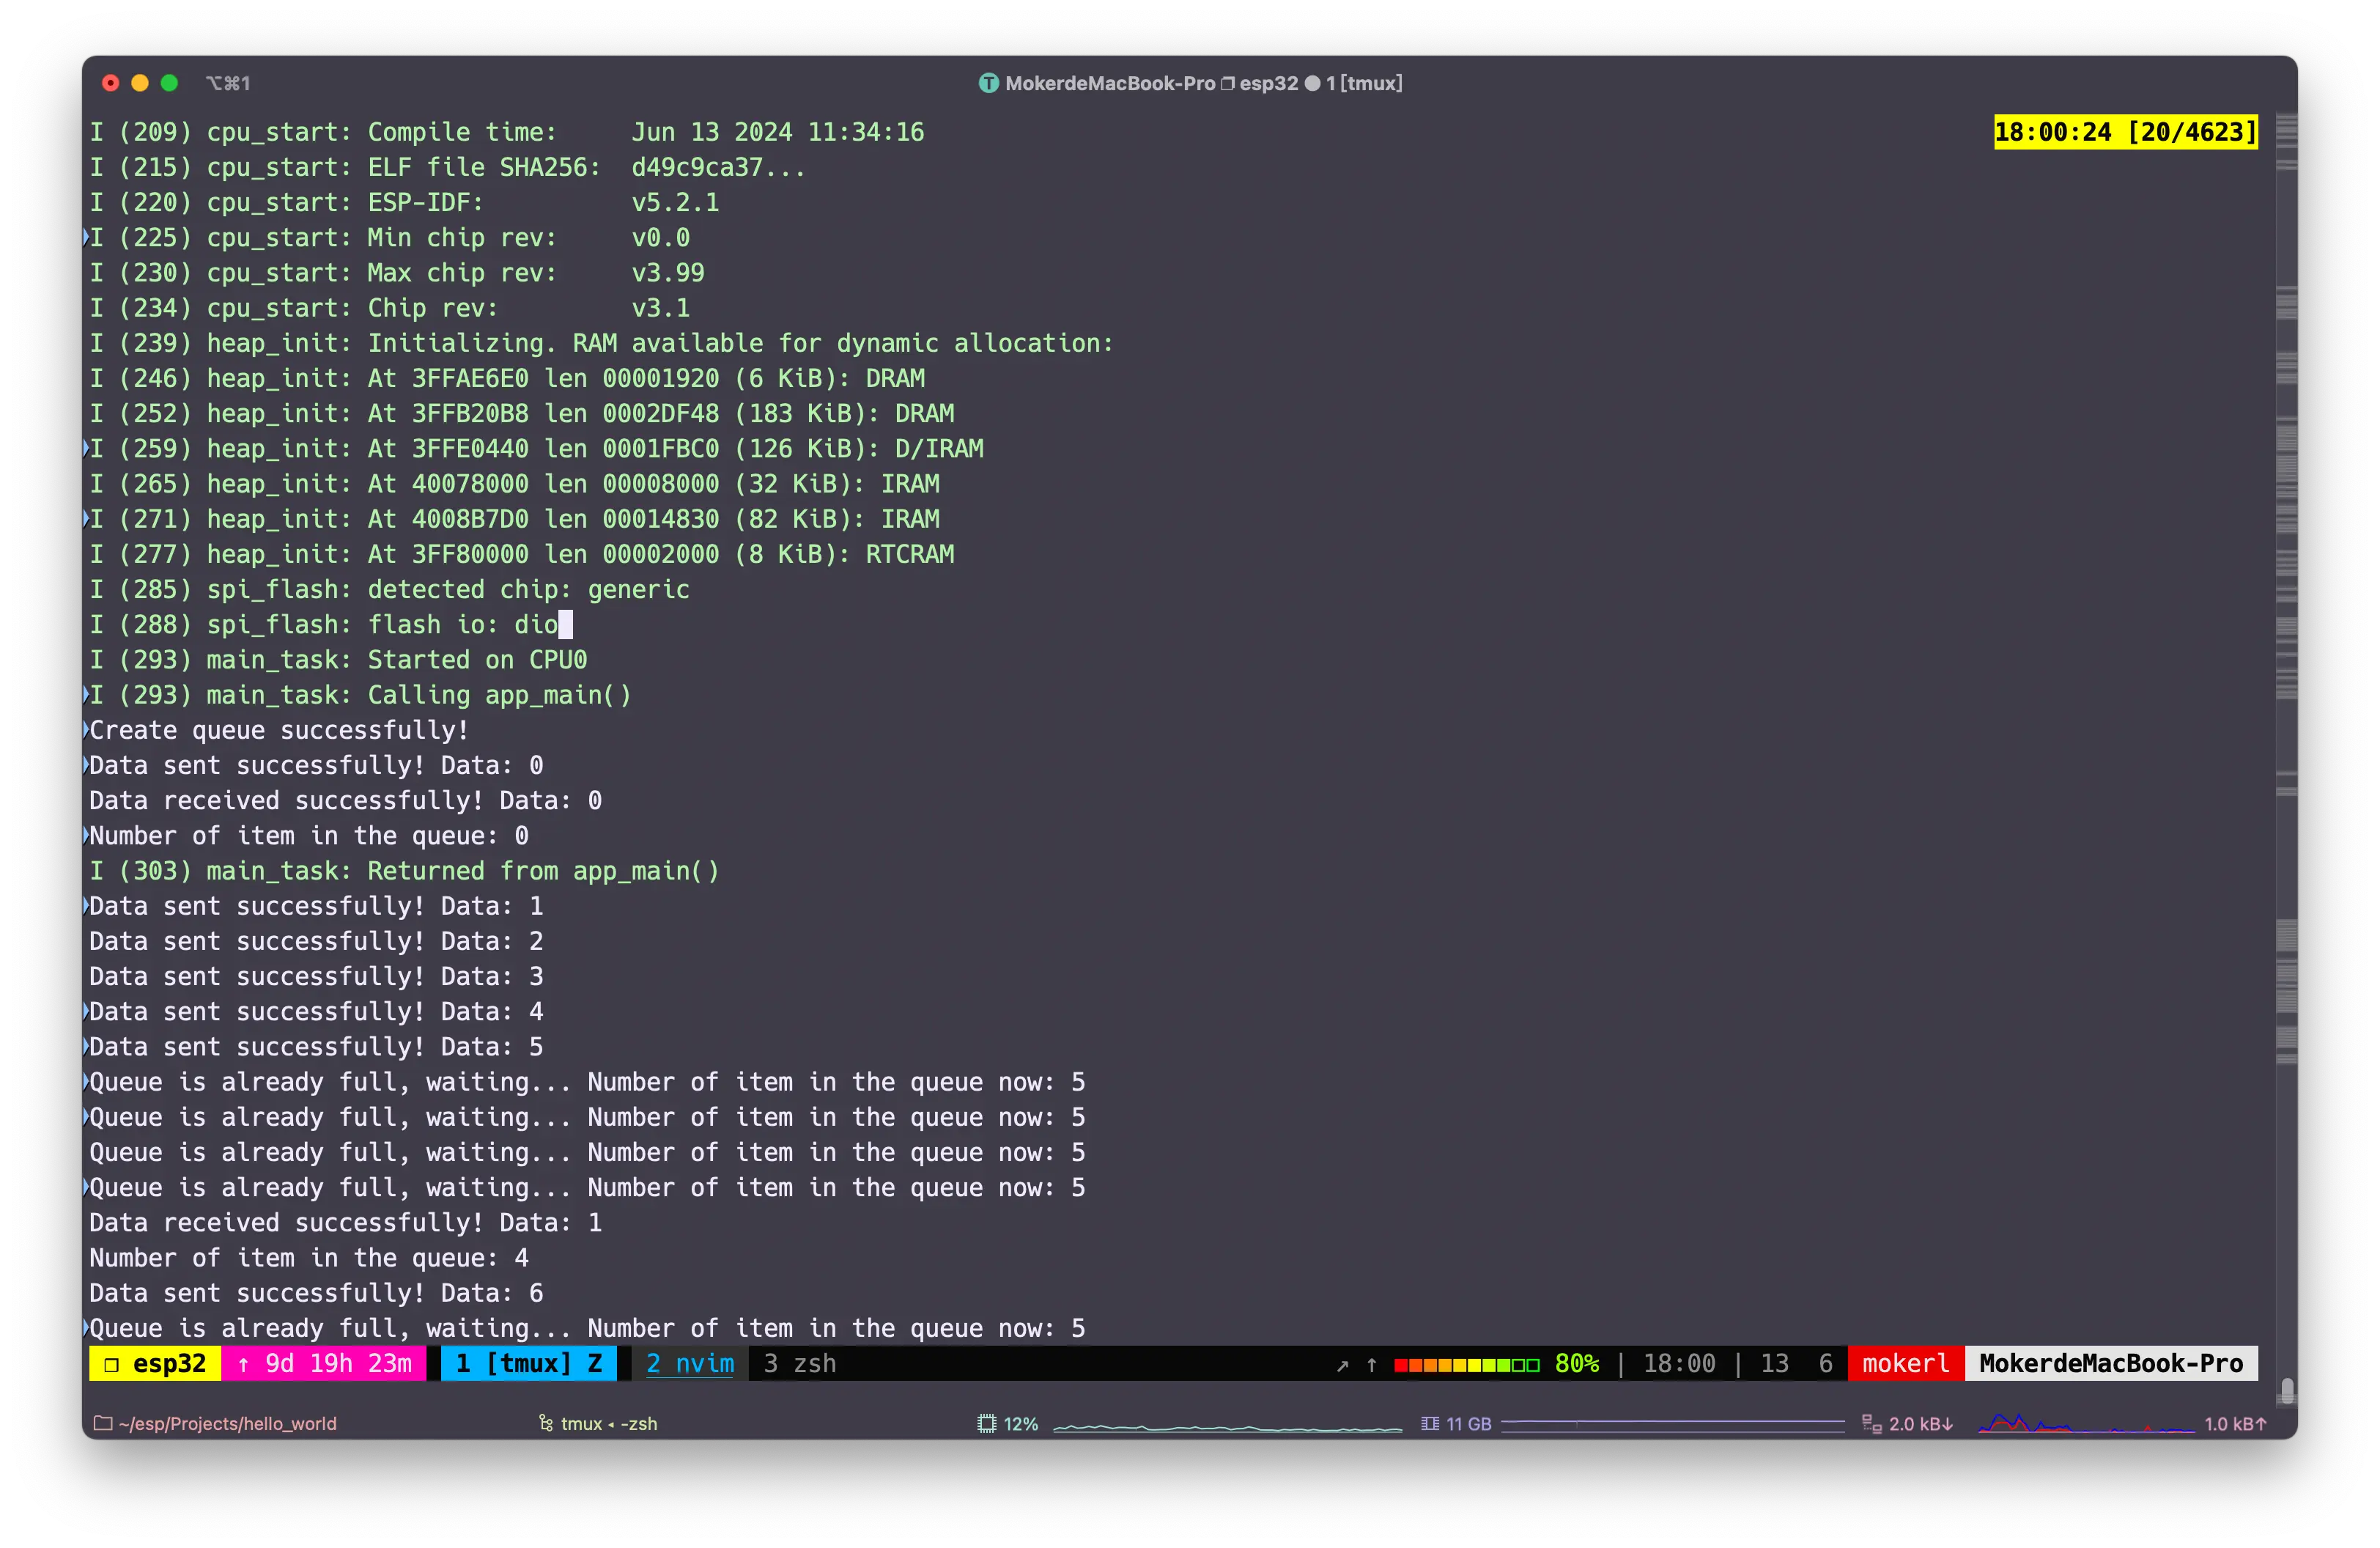Click the Data sent successfully! Data: 6 line
2380x1548 pixels.
point(316,1292)
